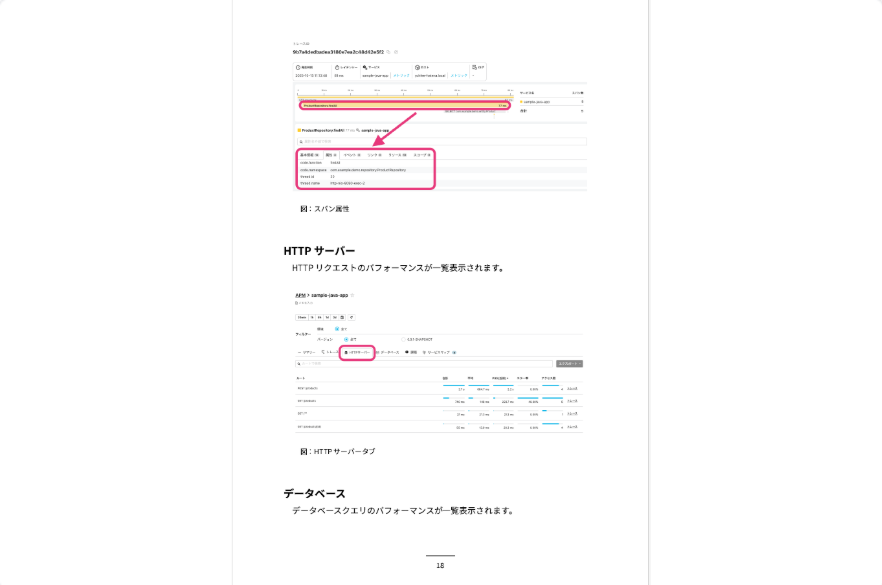This screenshot has width=882, height=585.
Task: Click the database icon on the データベース tab
Action: (377, 353)
